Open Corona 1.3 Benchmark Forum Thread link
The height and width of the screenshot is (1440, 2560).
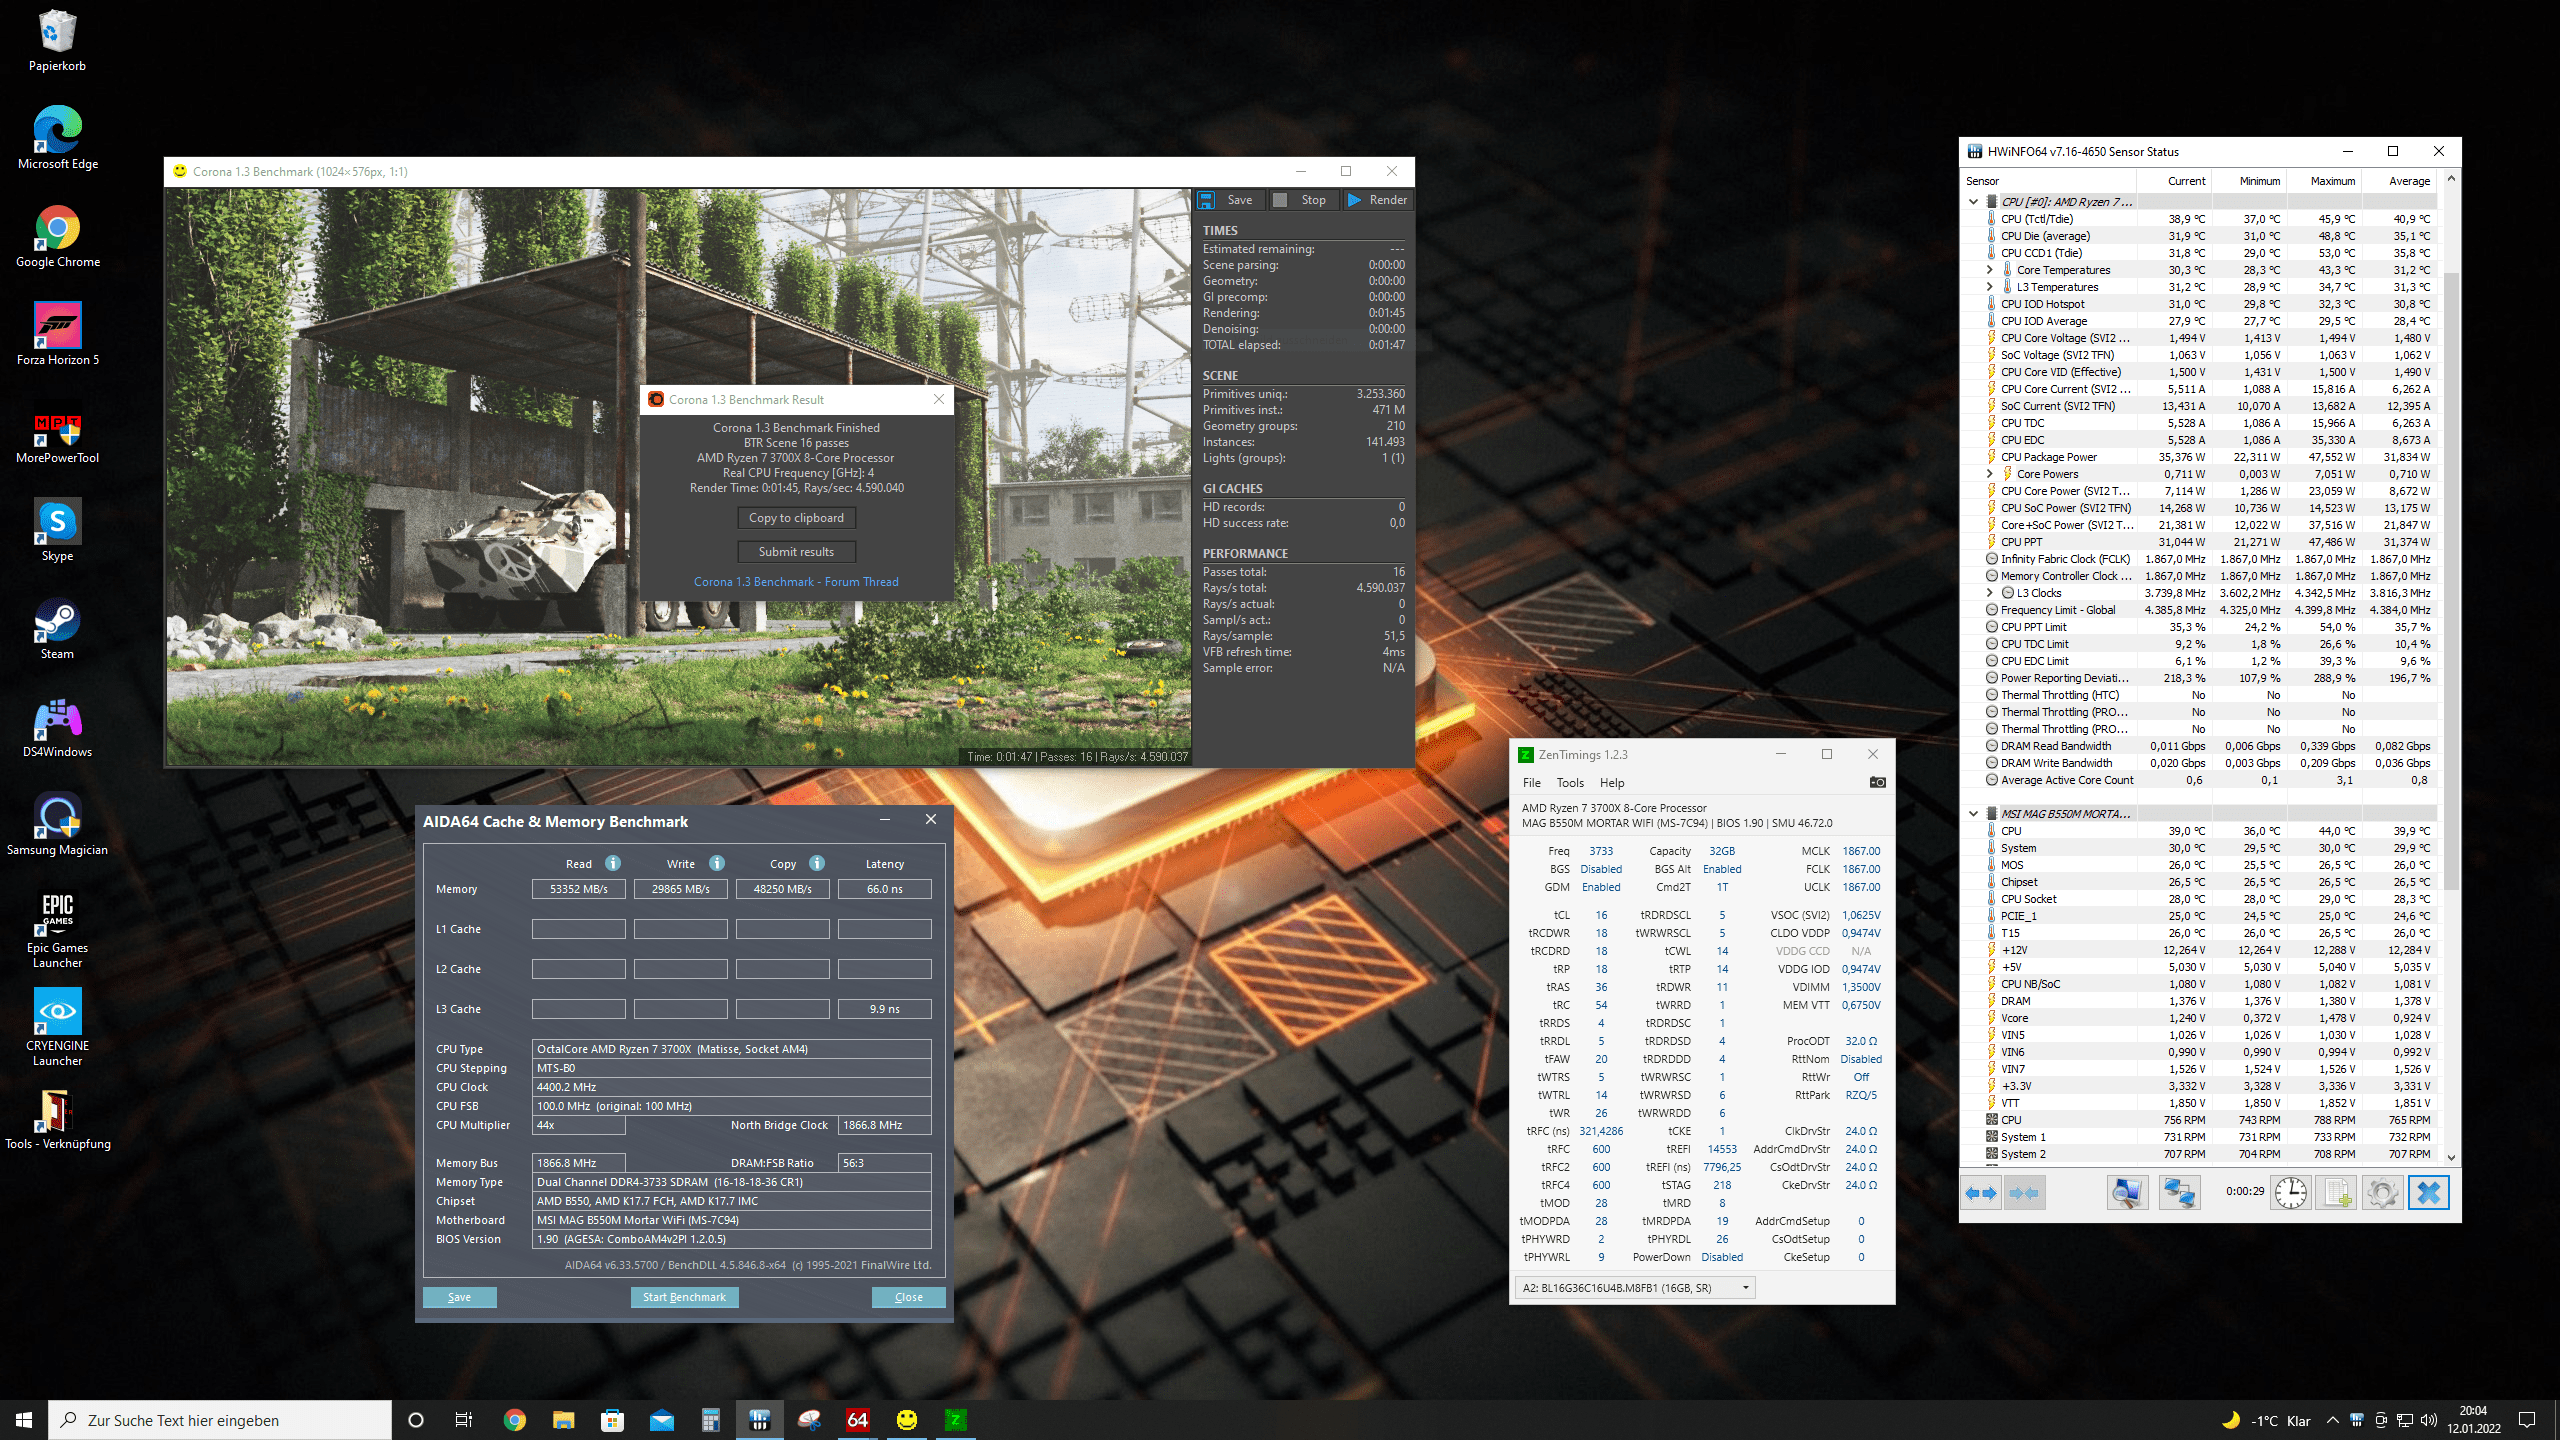[796, 582]
